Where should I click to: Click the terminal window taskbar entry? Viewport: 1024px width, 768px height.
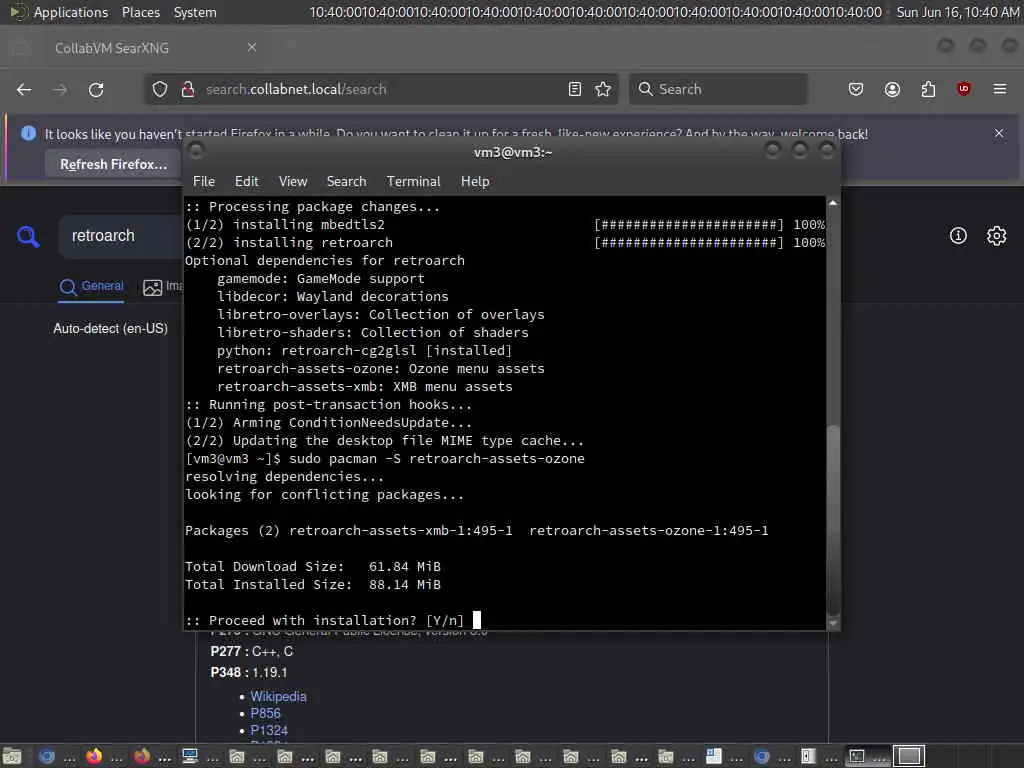point(867,756)
